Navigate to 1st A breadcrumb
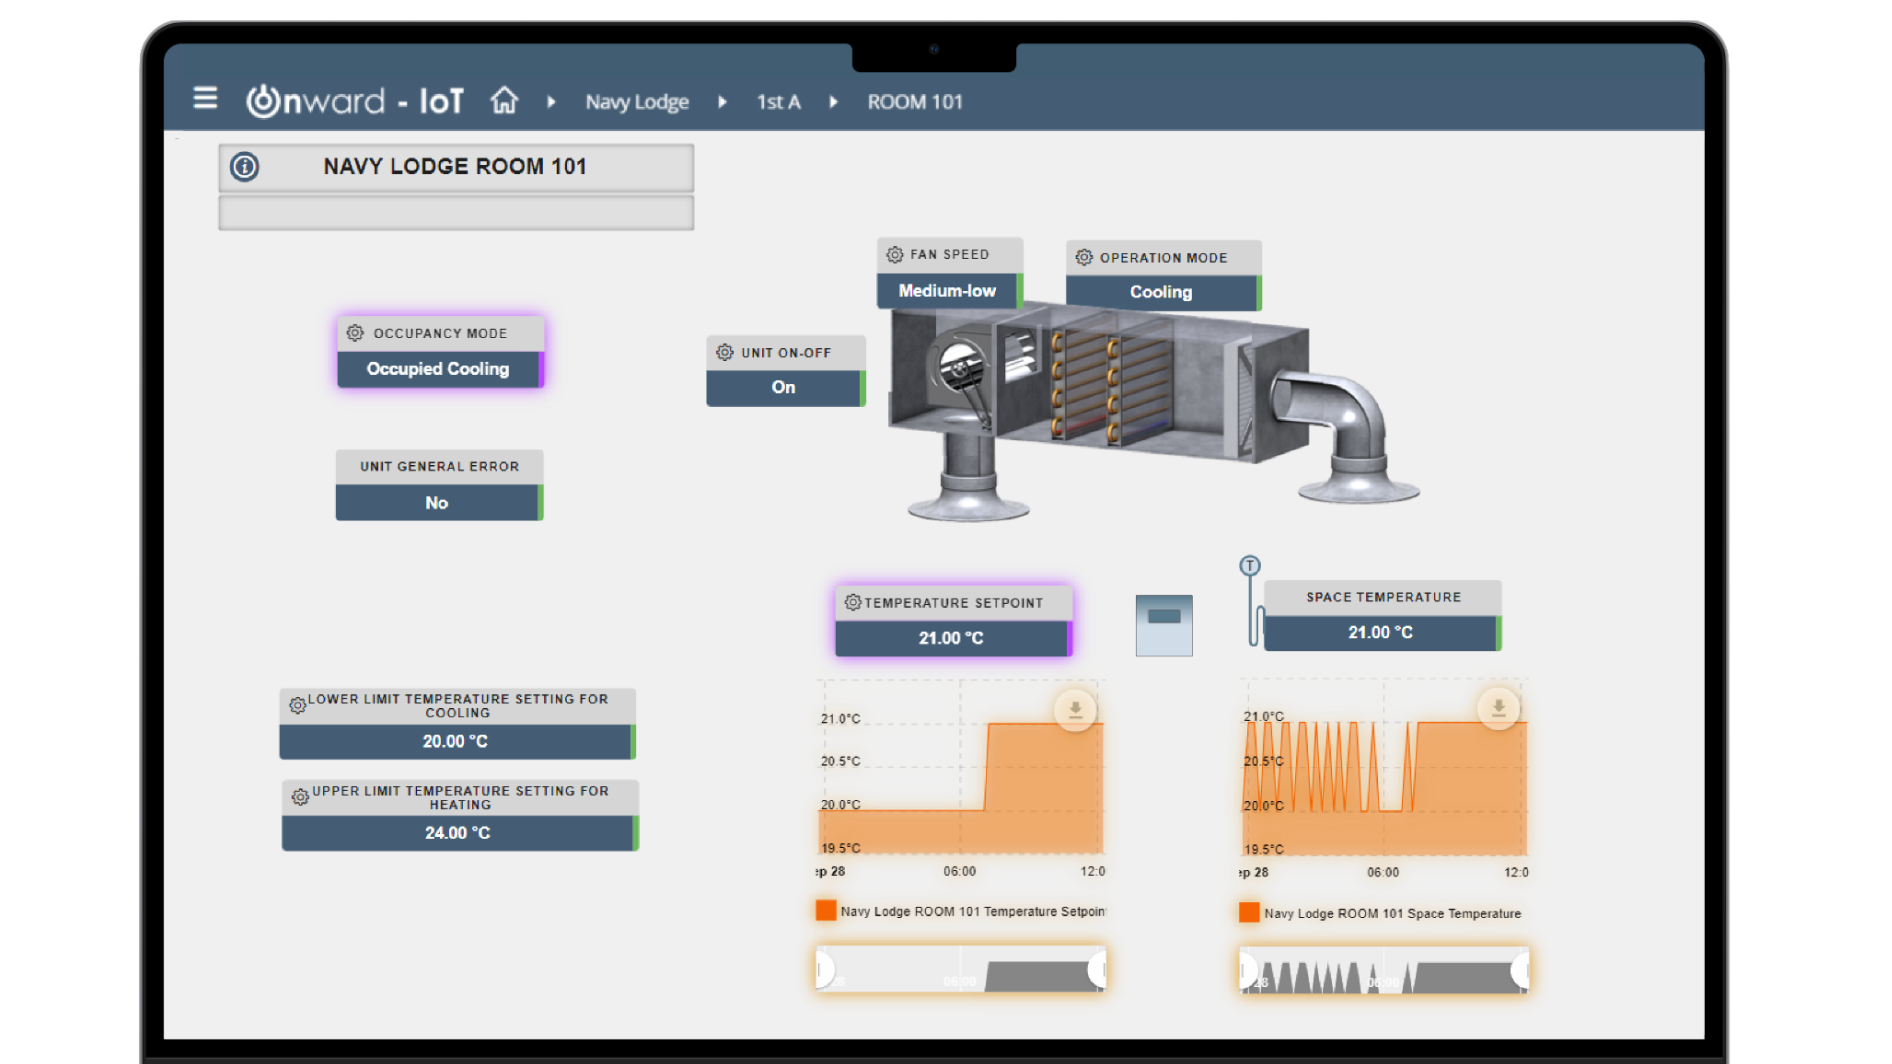 coord(778,102)
